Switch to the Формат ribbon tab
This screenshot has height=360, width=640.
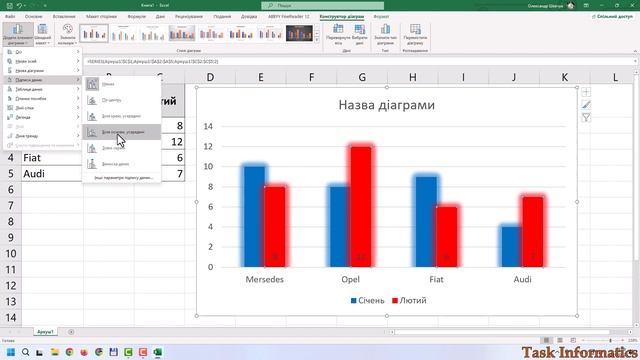[381, 16]
